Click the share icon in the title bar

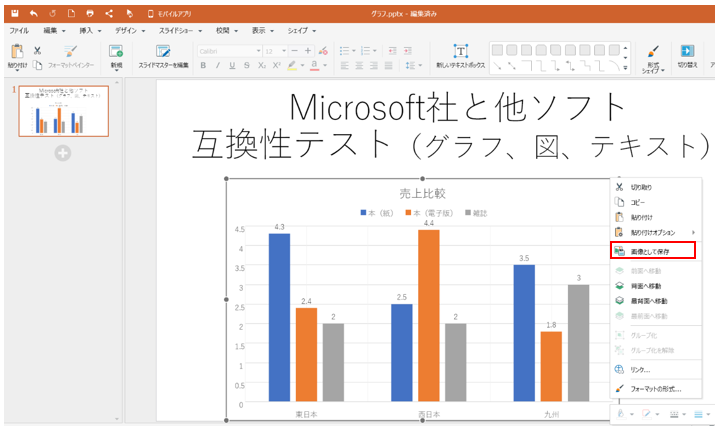pos(109,14)
